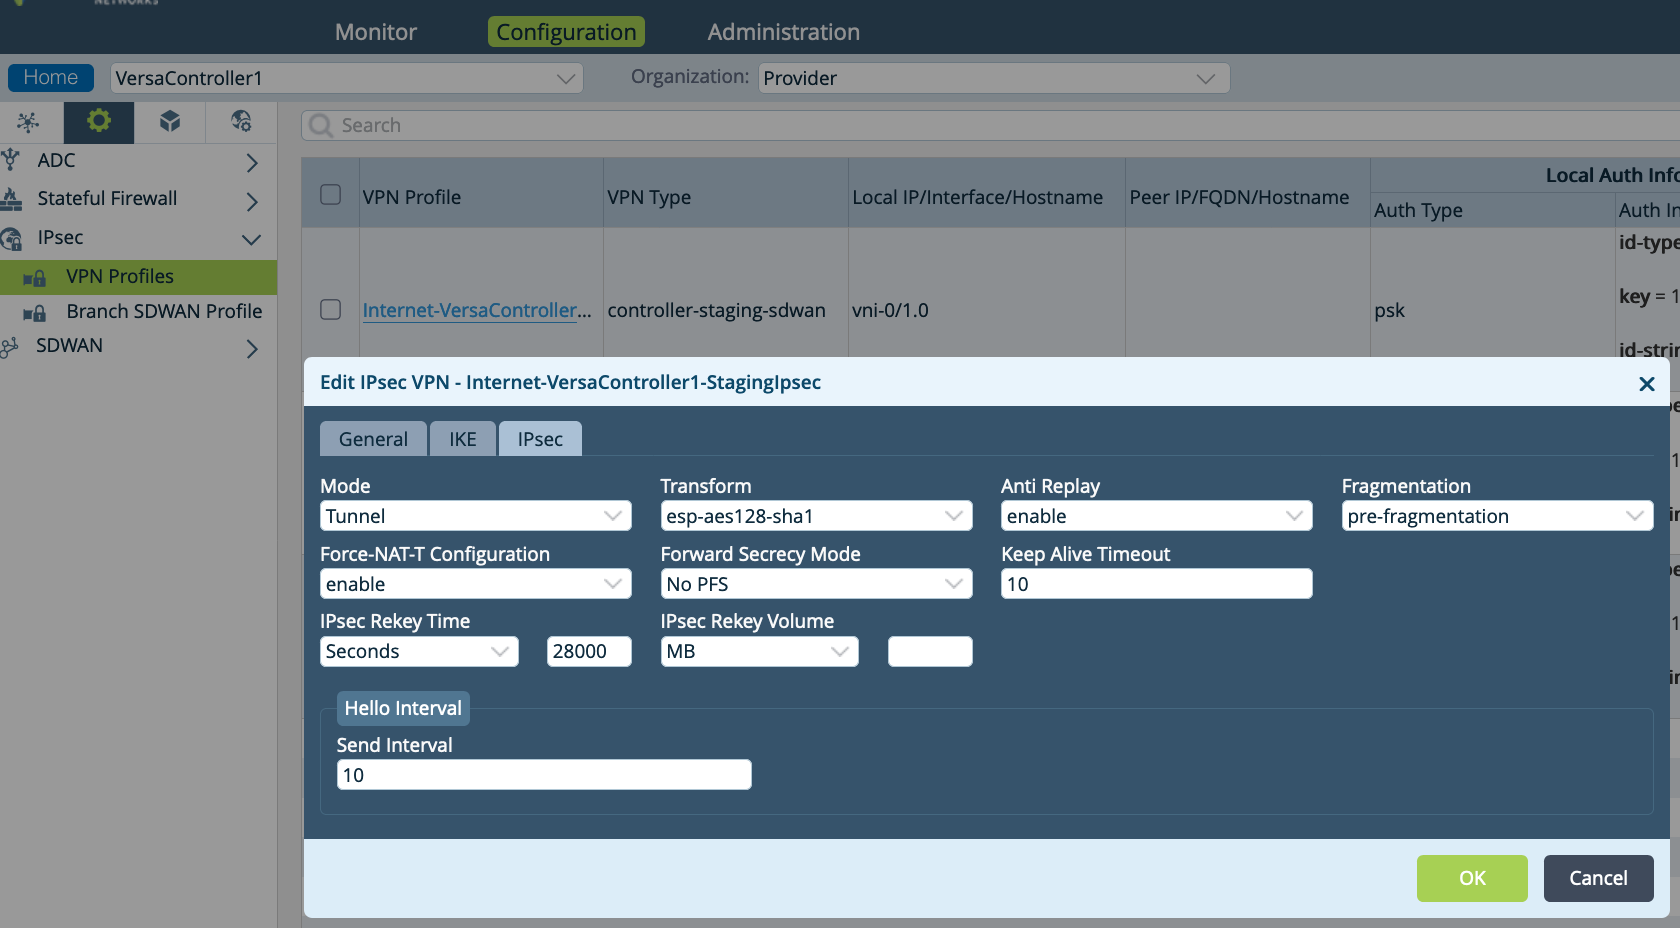Open the IPsec Rekey Volume MB dropdown
Screen dimensions: 1680x928
point(760,651)
